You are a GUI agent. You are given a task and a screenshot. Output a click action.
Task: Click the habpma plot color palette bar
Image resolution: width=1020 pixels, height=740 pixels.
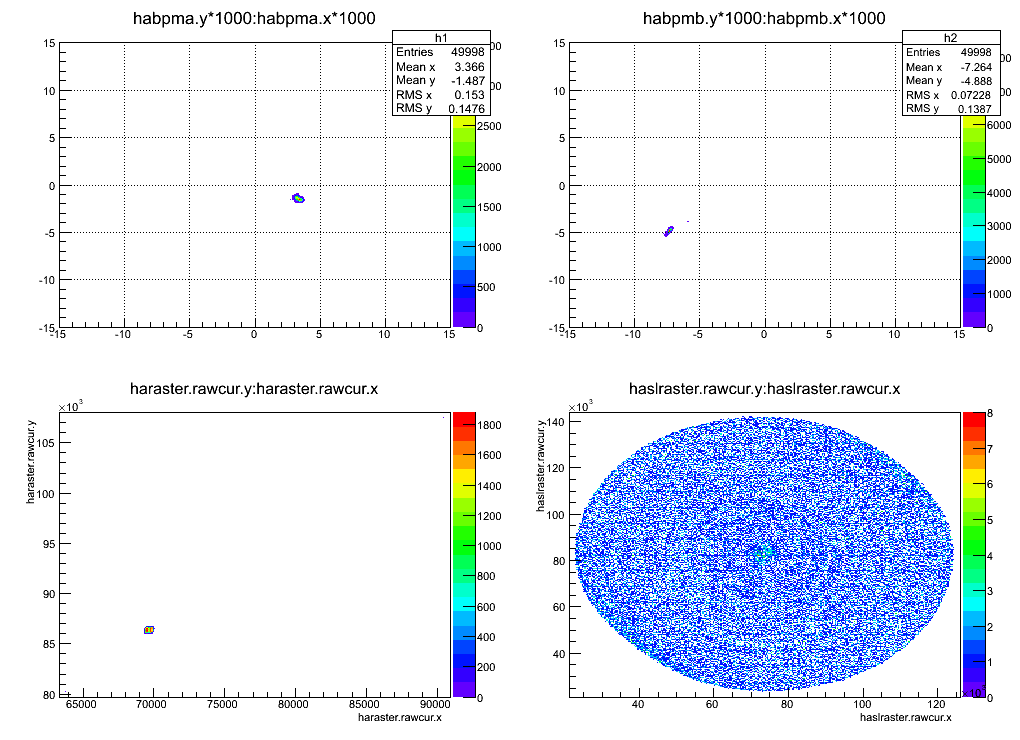pos(464,221)
